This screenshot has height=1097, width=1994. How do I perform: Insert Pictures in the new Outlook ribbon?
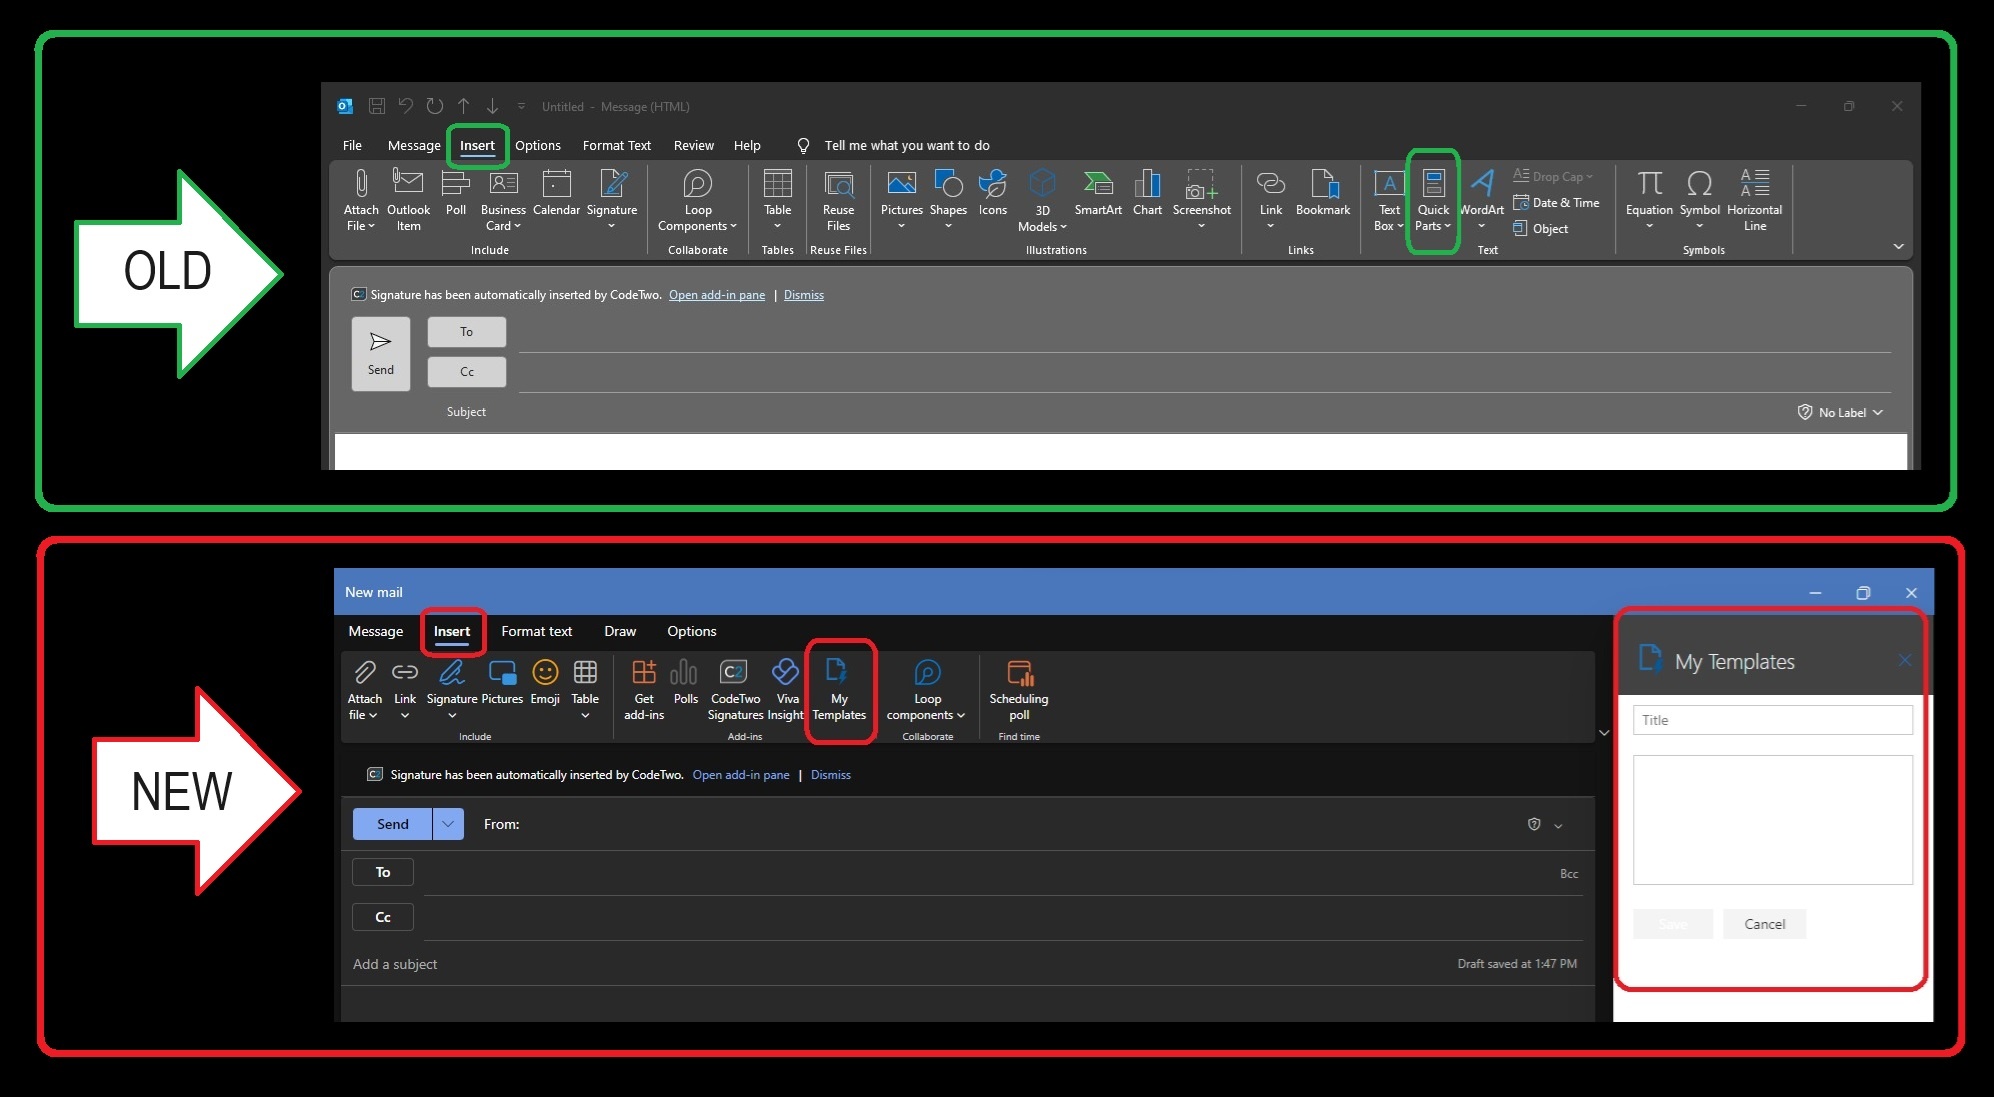(502, 683)
